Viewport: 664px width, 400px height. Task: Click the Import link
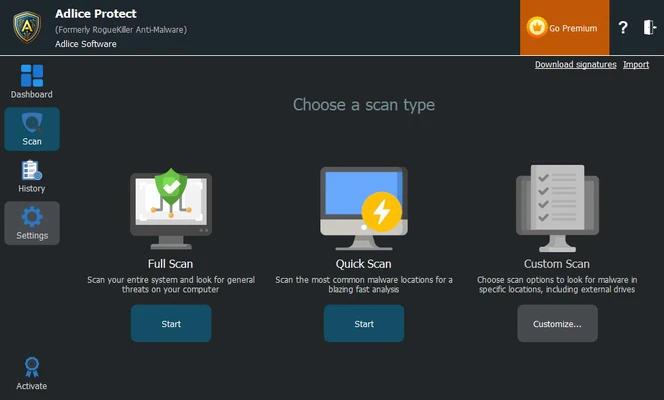pos(636,64)
